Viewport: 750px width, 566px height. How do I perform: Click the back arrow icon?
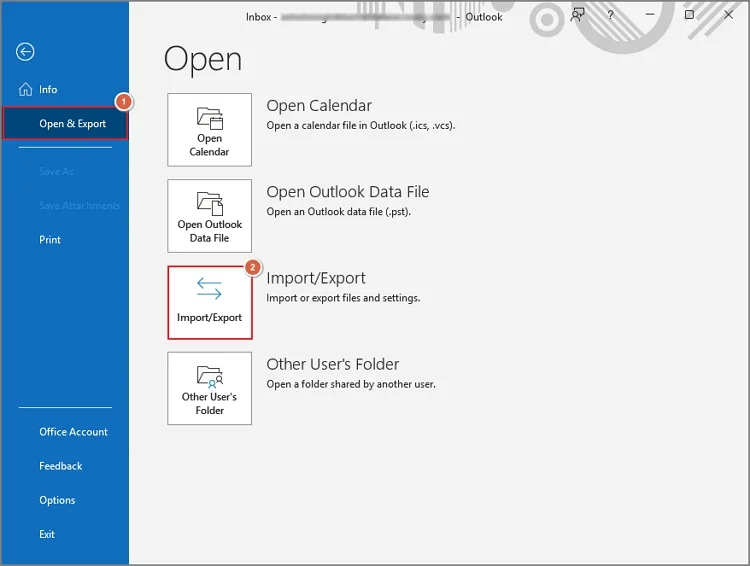click(25, 52)
